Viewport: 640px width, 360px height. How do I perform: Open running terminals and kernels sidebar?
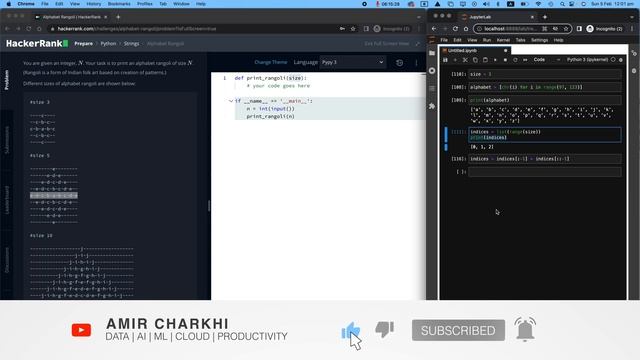pos(432,71)
